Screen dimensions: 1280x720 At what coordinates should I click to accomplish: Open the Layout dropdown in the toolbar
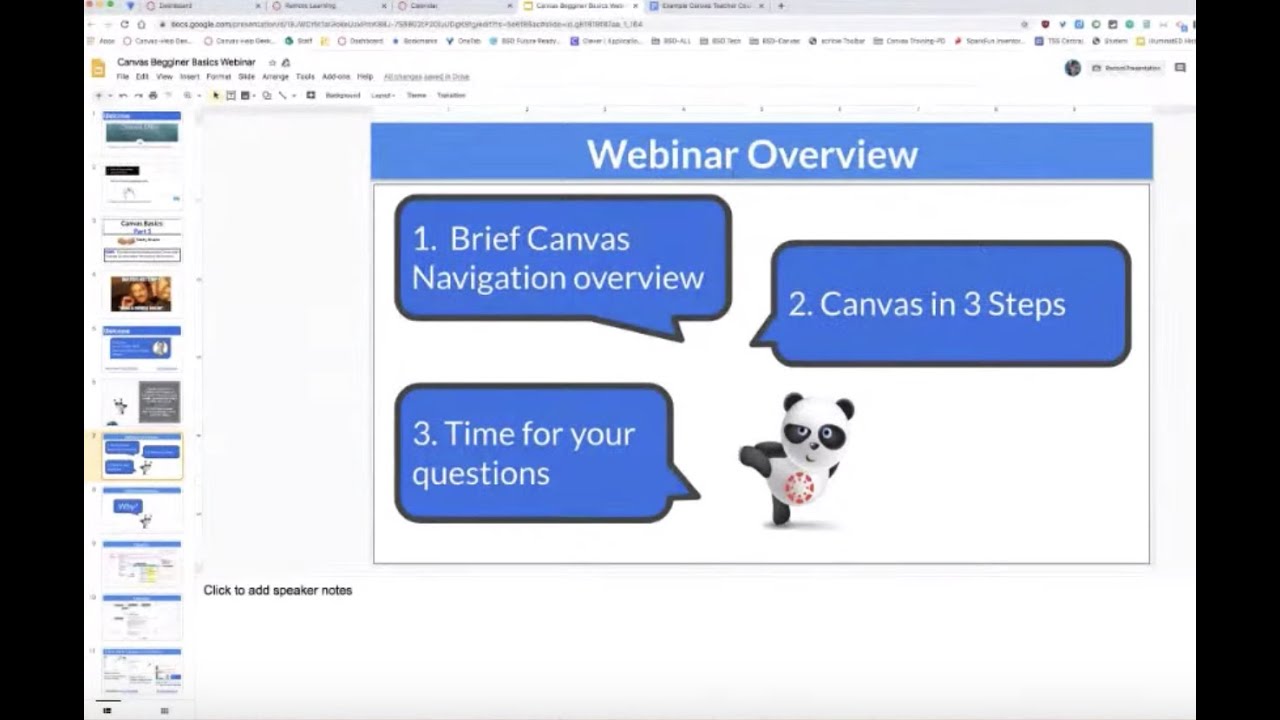(x=383, y=95)
